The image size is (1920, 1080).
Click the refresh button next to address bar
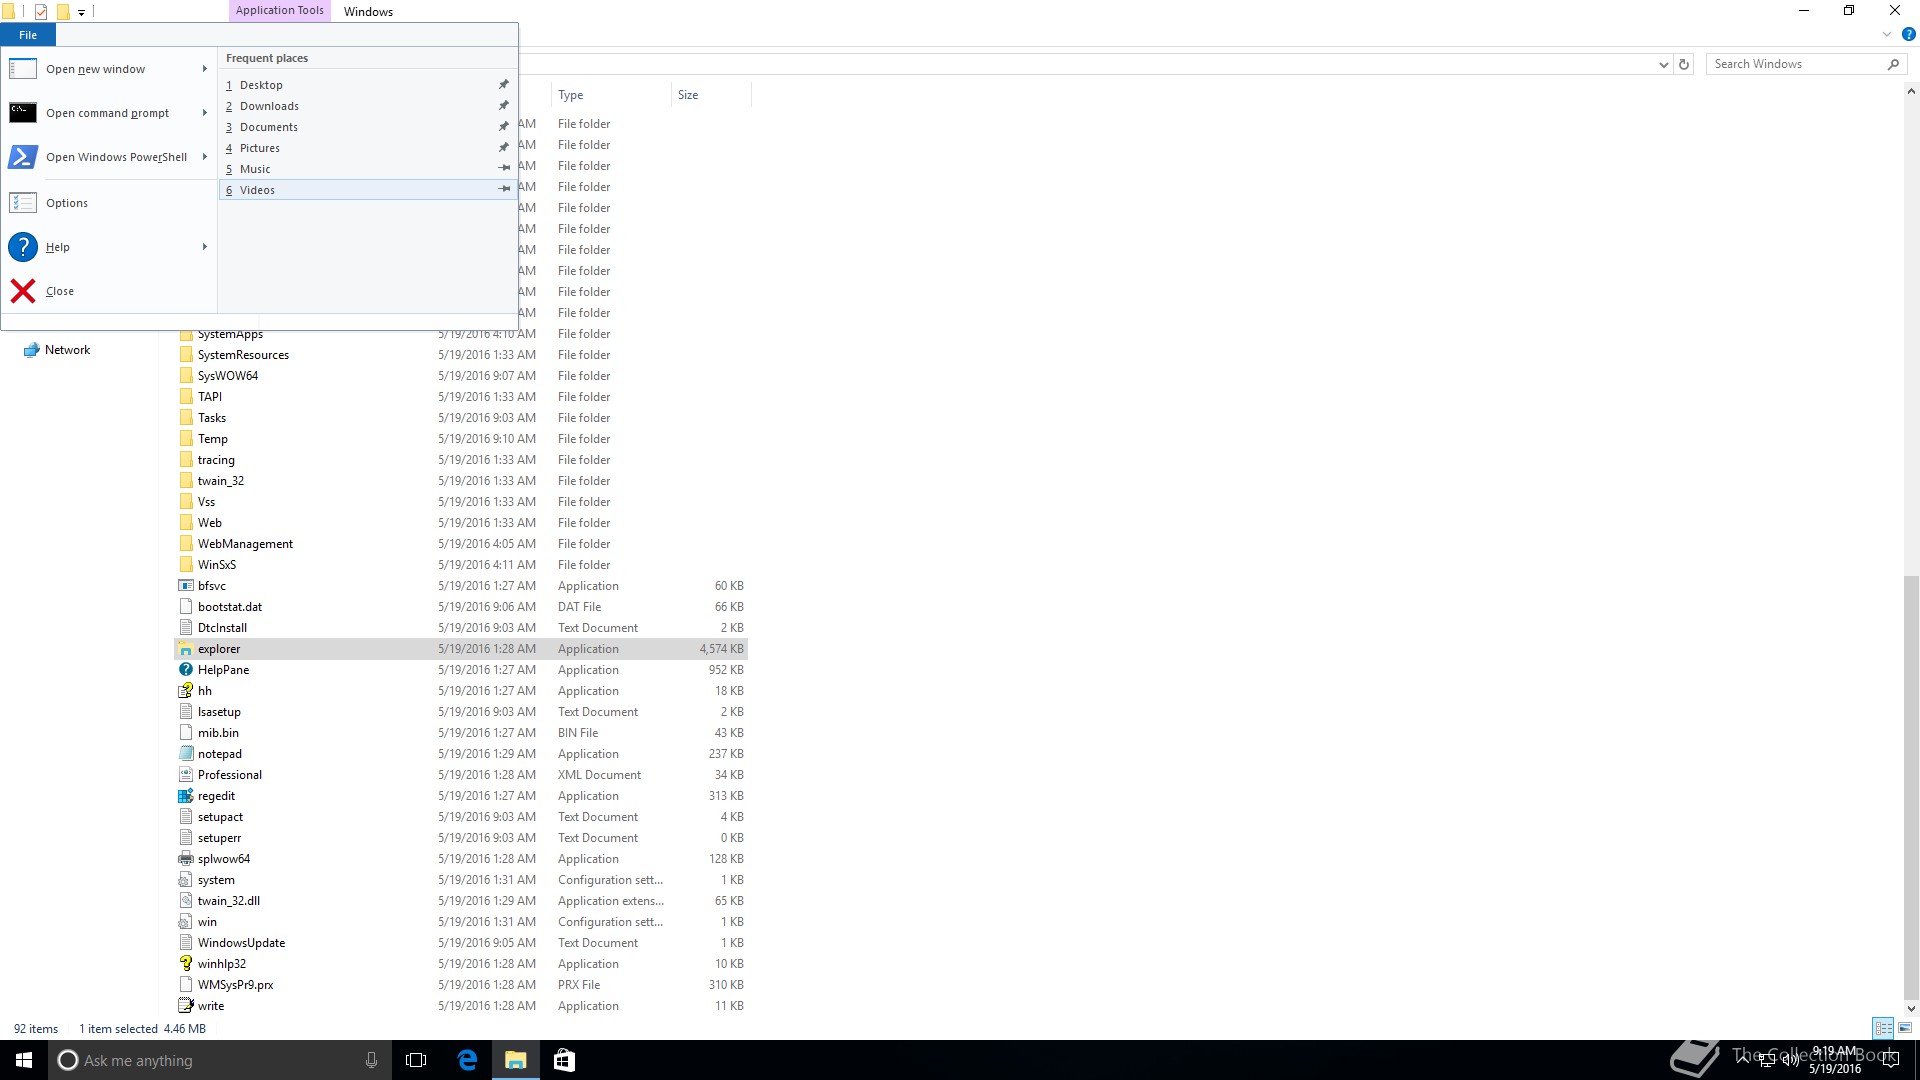(1684, 64)
